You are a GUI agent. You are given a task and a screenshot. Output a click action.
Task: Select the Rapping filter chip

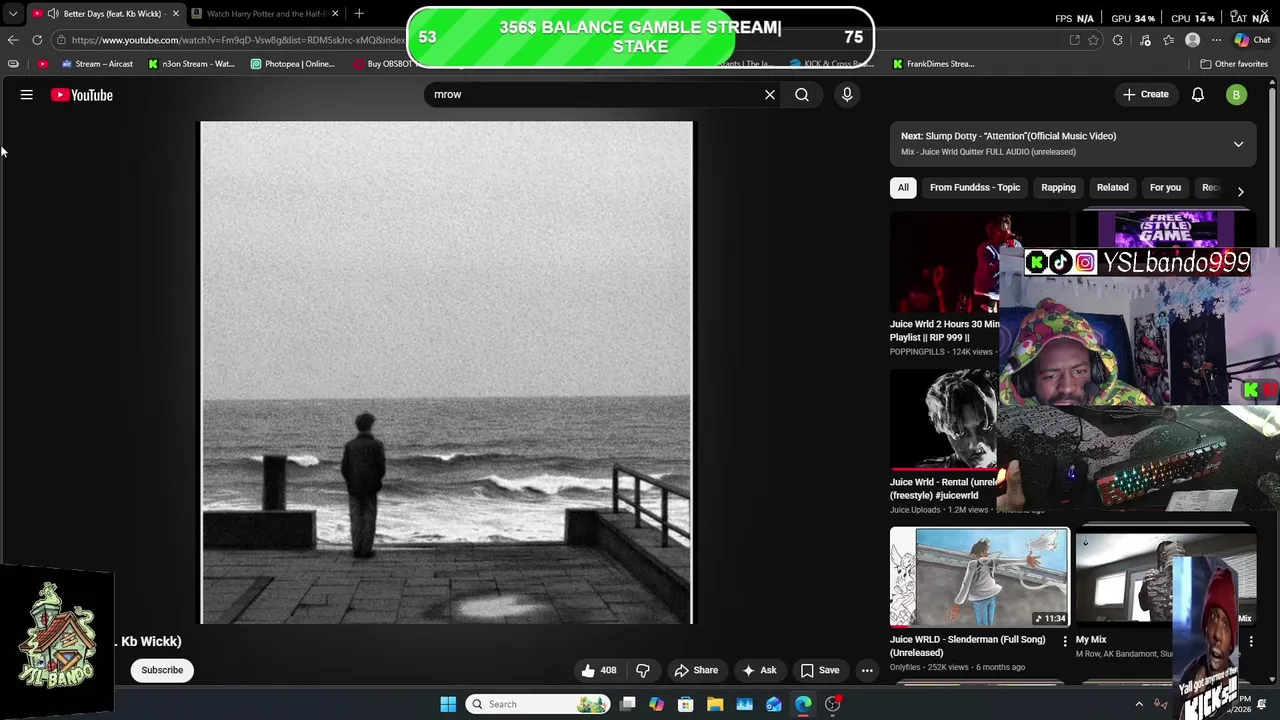pyautogui.click(x=1058, y=187)
